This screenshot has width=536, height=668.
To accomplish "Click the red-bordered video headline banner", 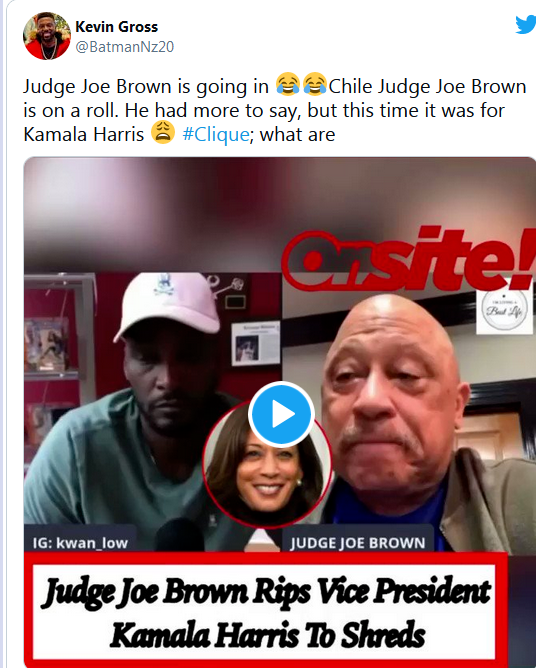I will coord(265,610).
